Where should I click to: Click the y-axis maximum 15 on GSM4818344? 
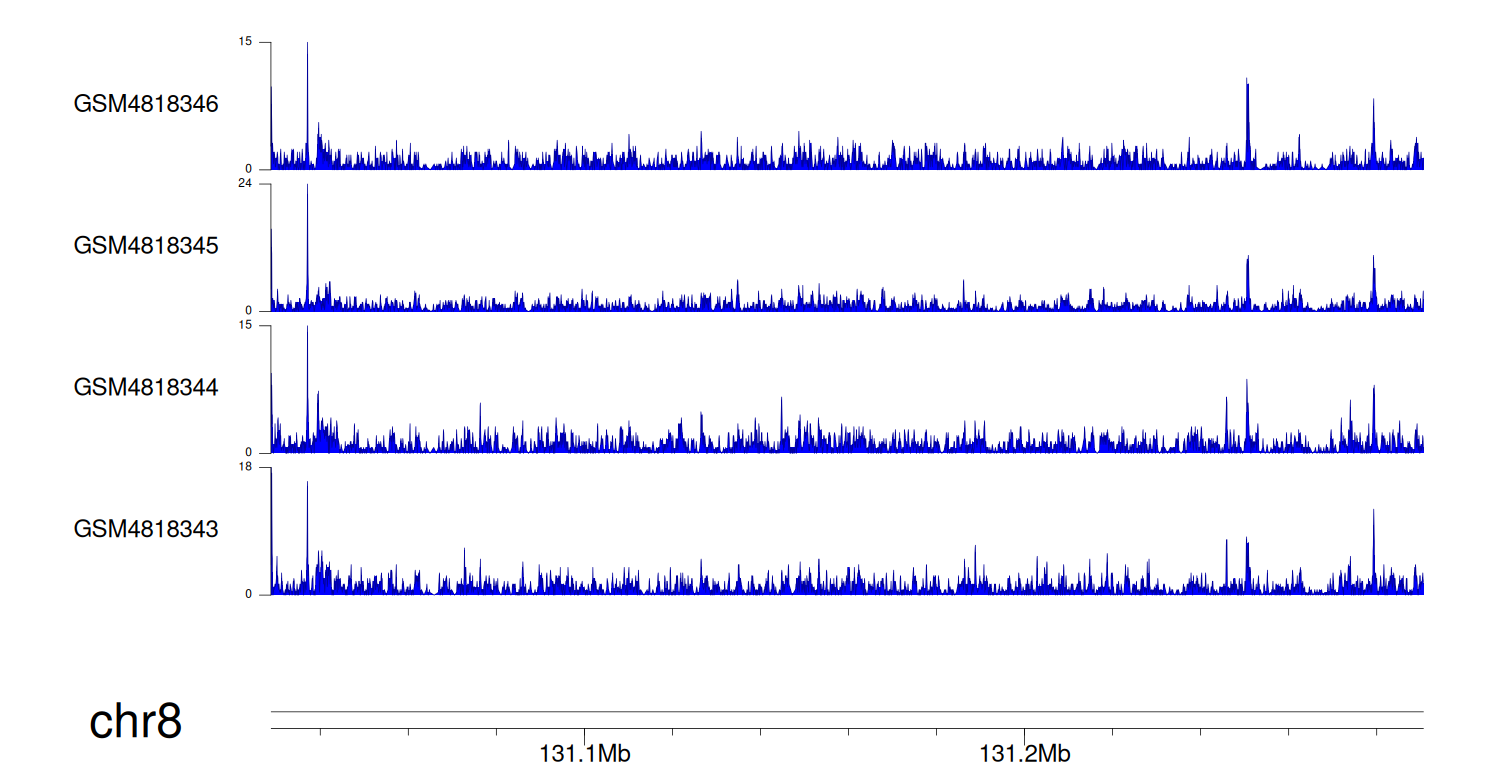[x=245, y=326]
